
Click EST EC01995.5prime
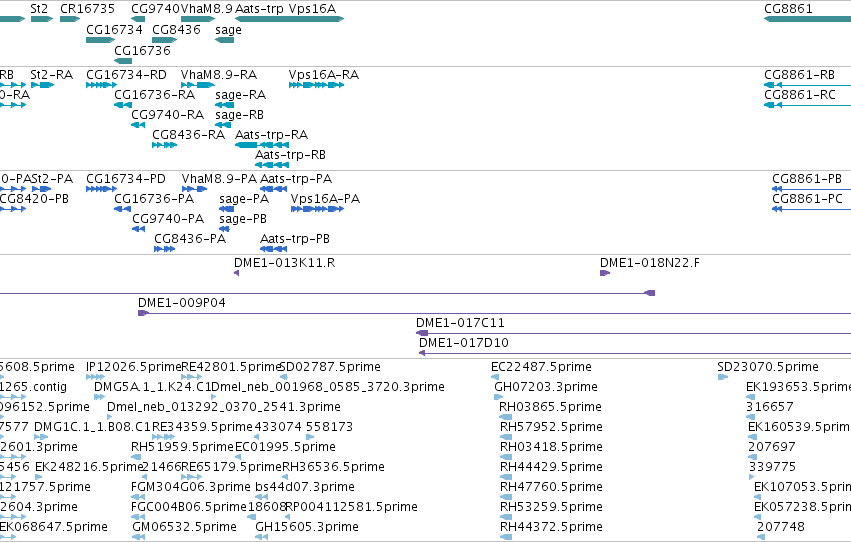239,457
